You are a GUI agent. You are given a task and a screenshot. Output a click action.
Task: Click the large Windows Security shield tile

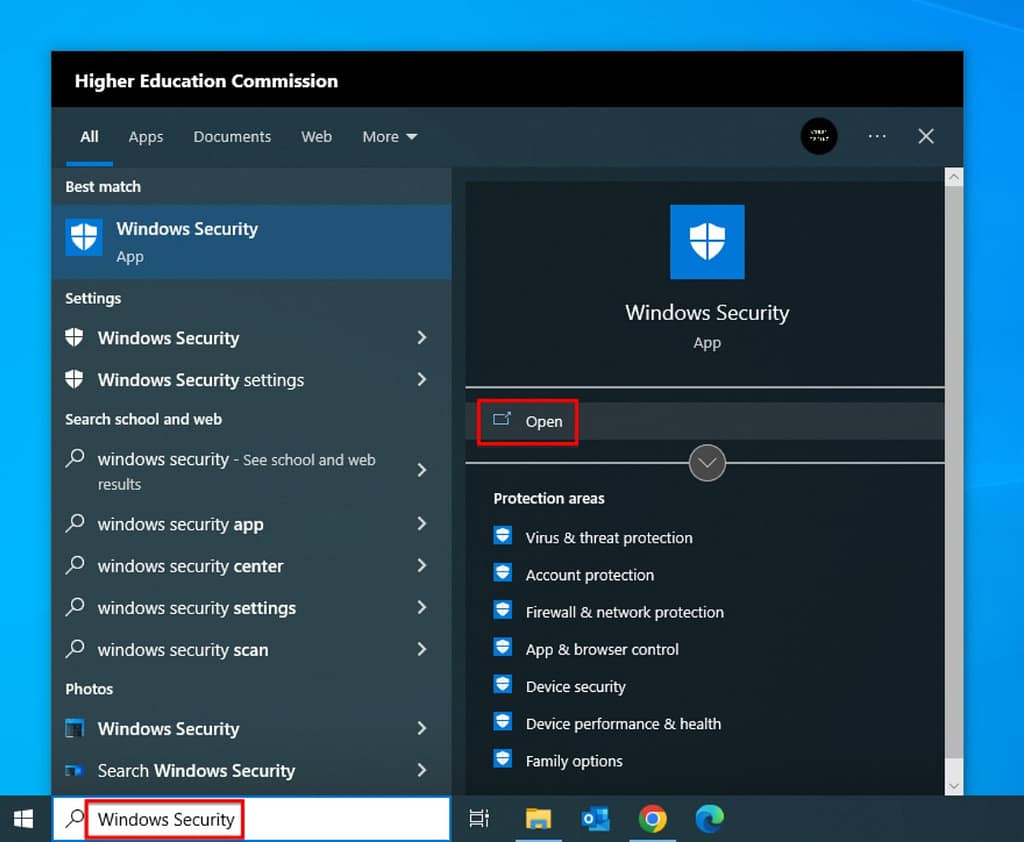707,242
